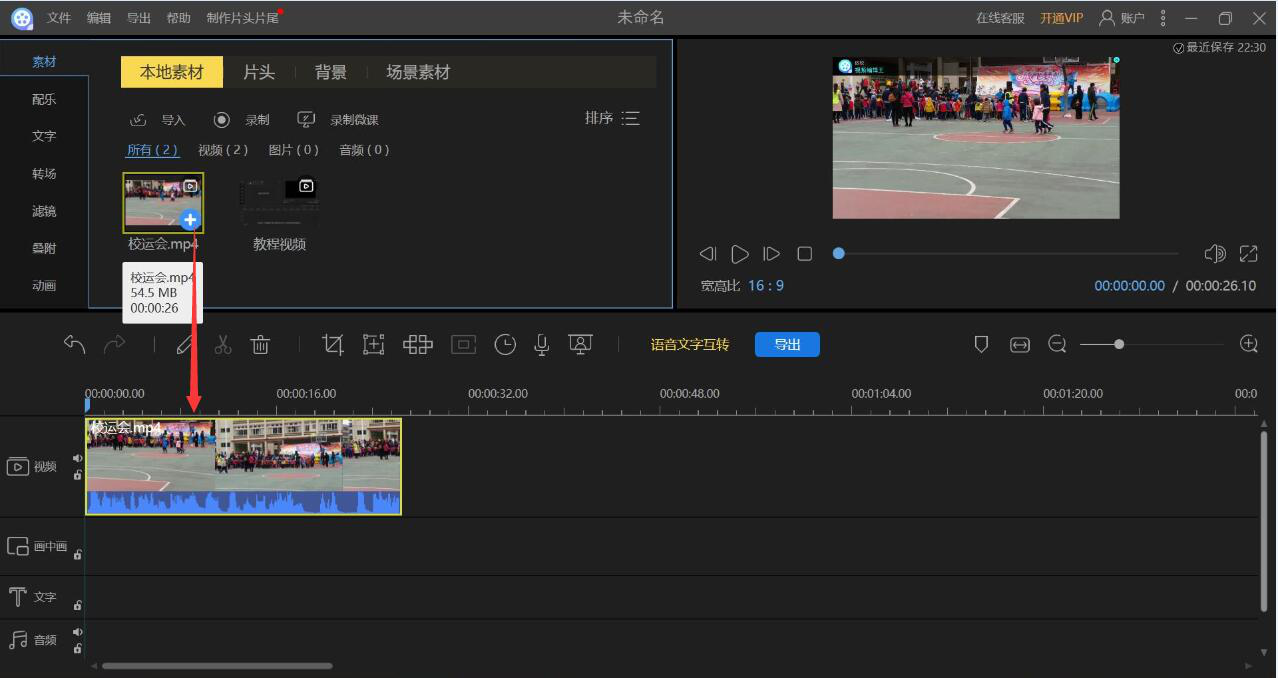
Task: Open the 排序 sort dropdown
Action: (x=611, y=118)
